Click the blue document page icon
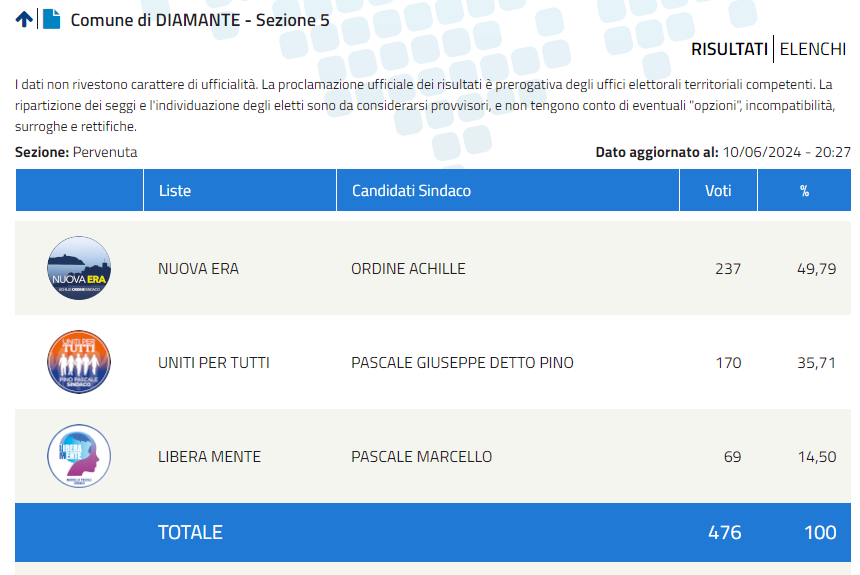 click(x=52, y=19)
